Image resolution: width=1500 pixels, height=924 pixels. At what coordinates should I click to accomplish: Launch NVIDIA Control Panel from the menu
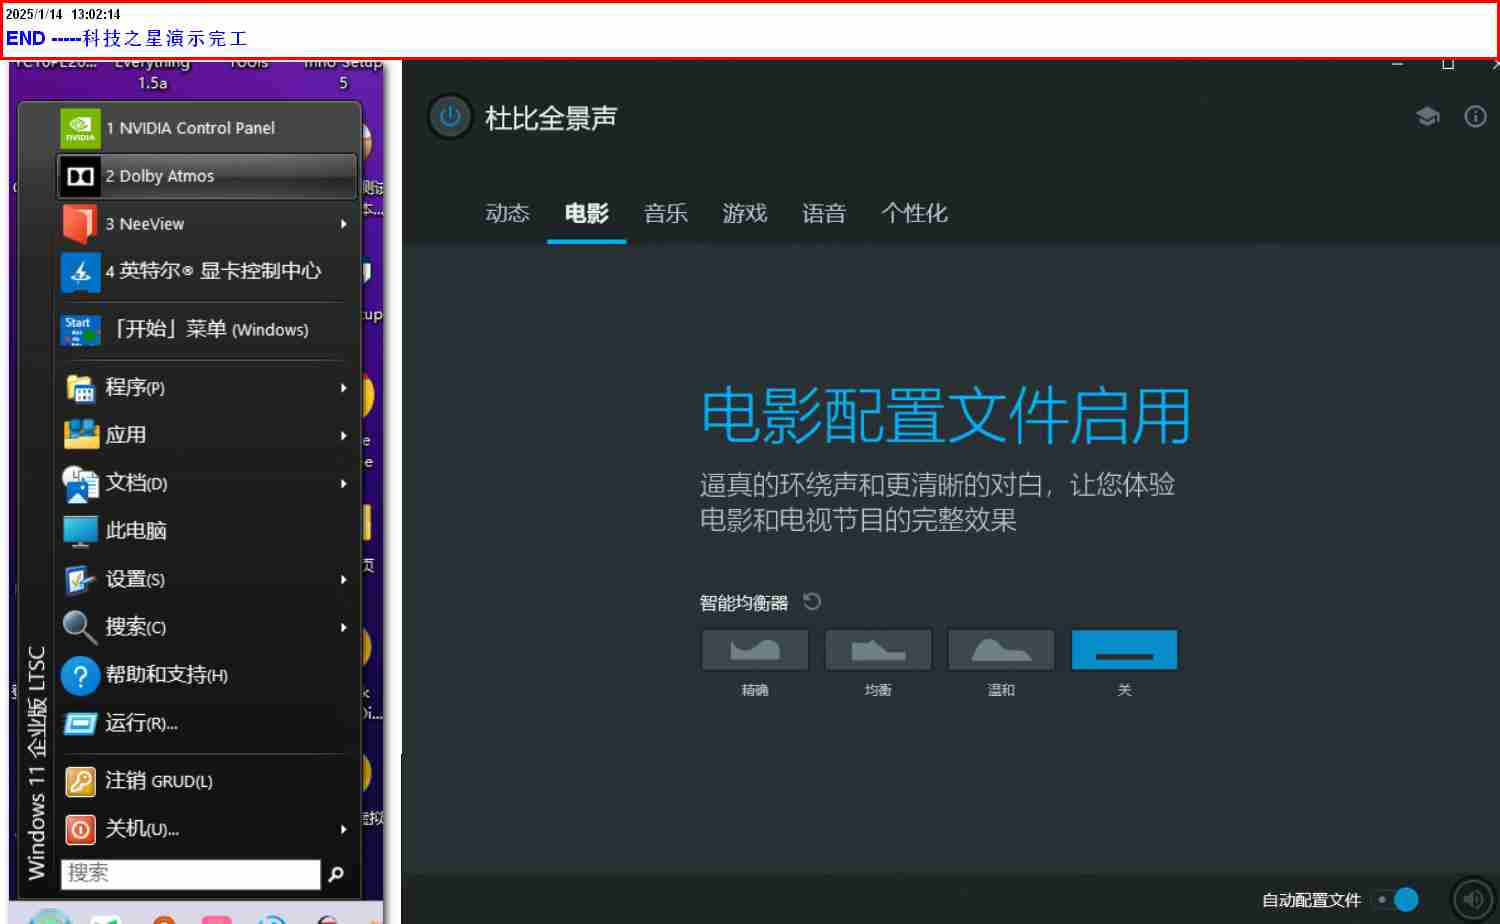point(208,128)
